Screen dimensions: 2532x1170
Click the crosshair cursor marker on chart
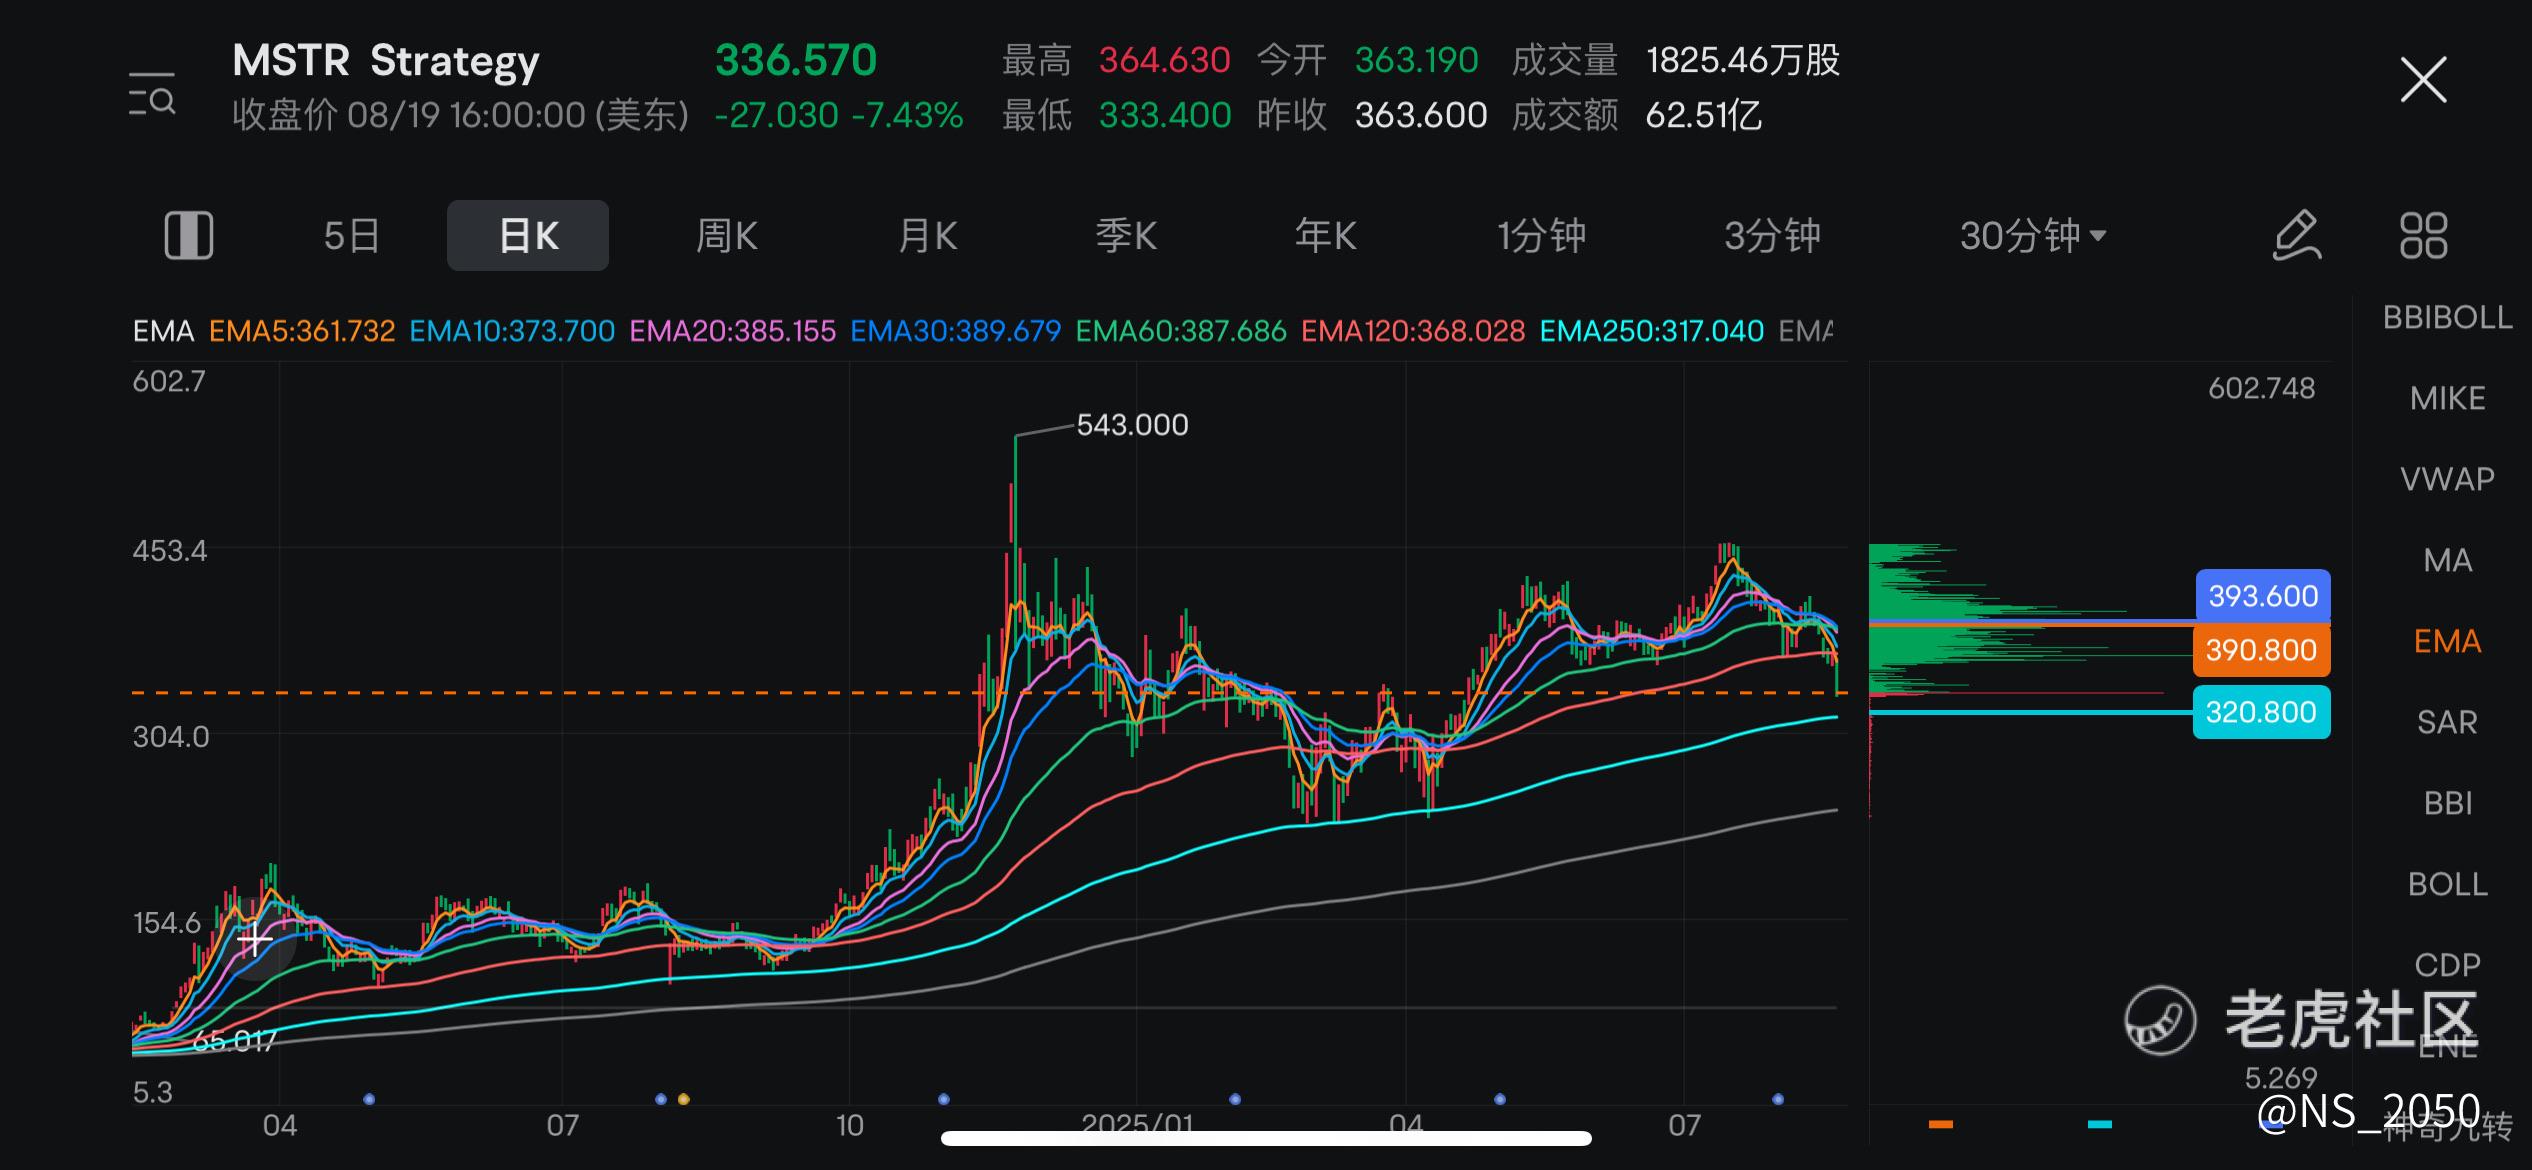[x=254, y=940]
